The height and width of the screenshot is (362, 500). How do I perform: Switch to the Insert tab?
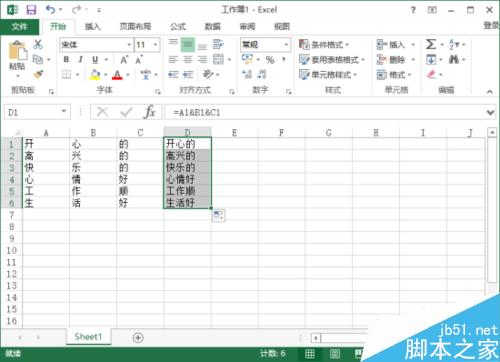pyautogui.click(x=93, y=26)
